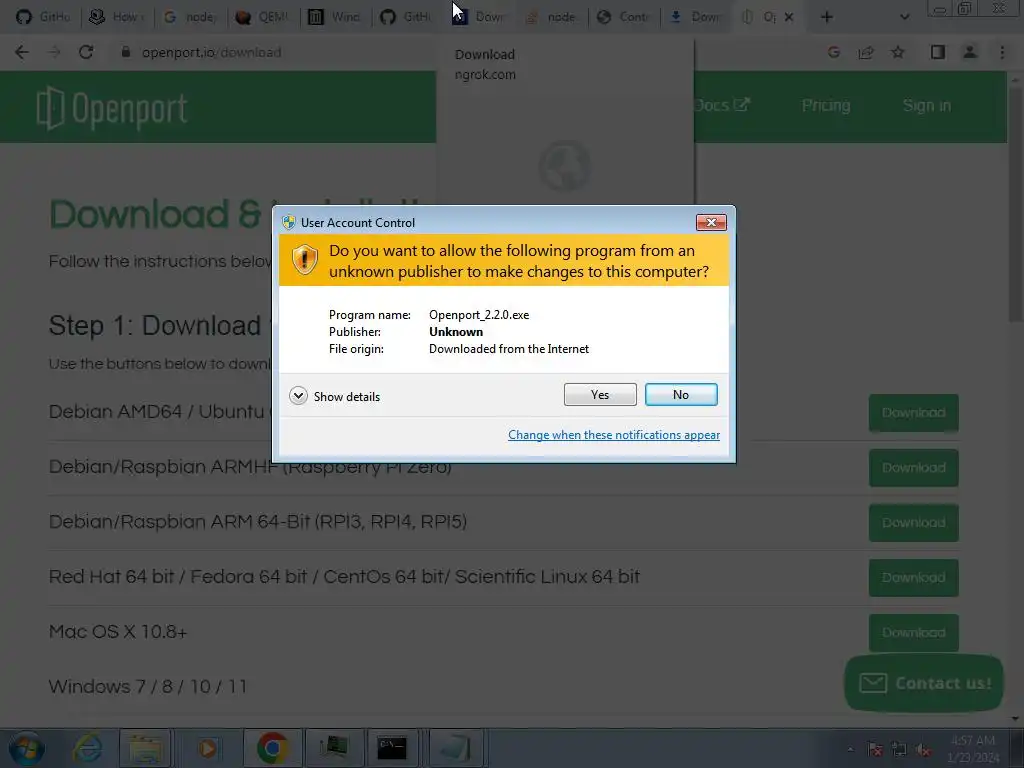
Task: Click 'Mac OS X 10.8+' row text
Action: (x=118, y=632)
